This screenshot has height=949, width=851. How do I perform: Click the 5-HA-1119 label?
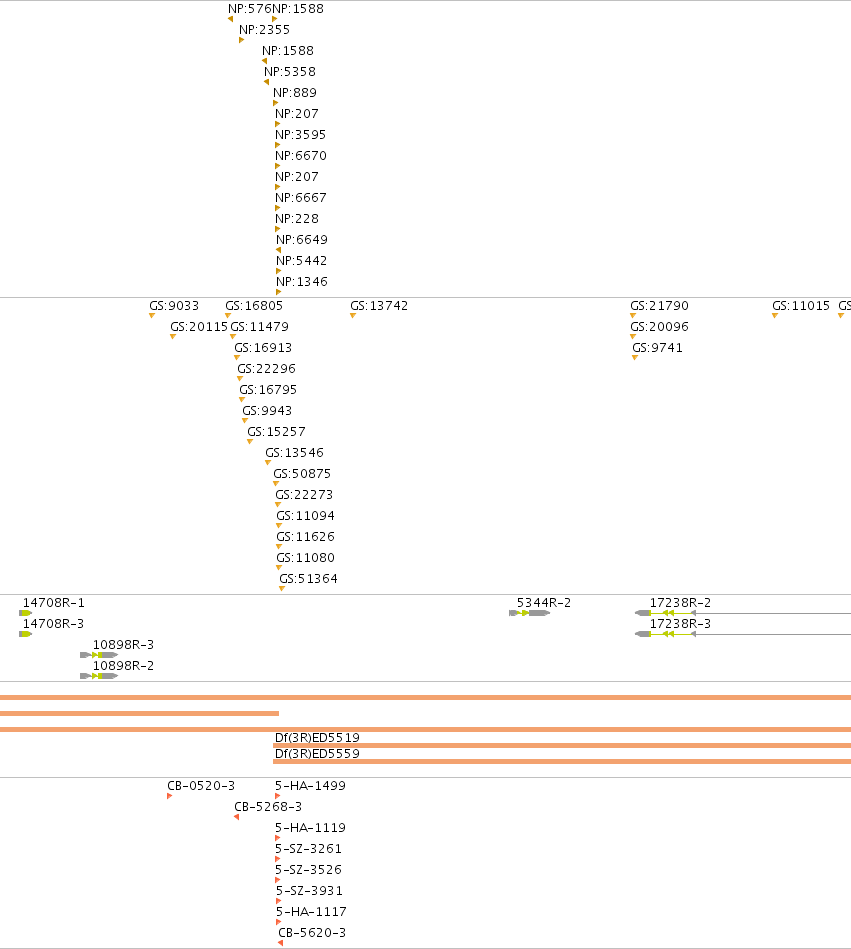pyautogui.click(x=310, y=827)
